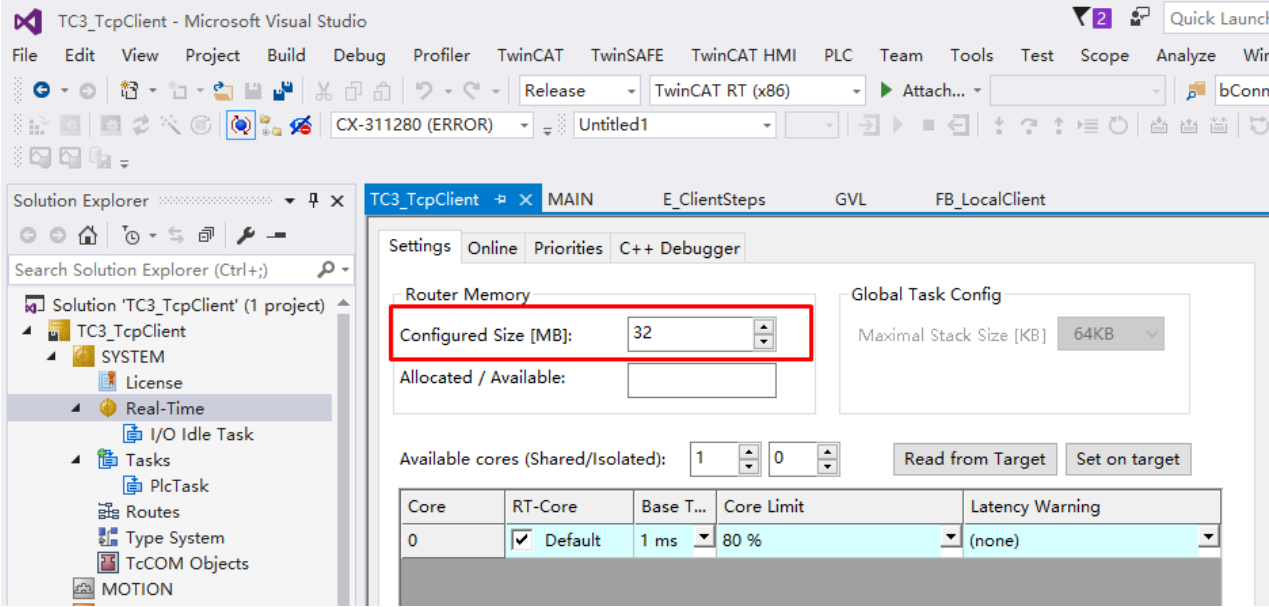Click the green Attach play icon
Viewport: 1269px width, 607px height.
point(886,91)
